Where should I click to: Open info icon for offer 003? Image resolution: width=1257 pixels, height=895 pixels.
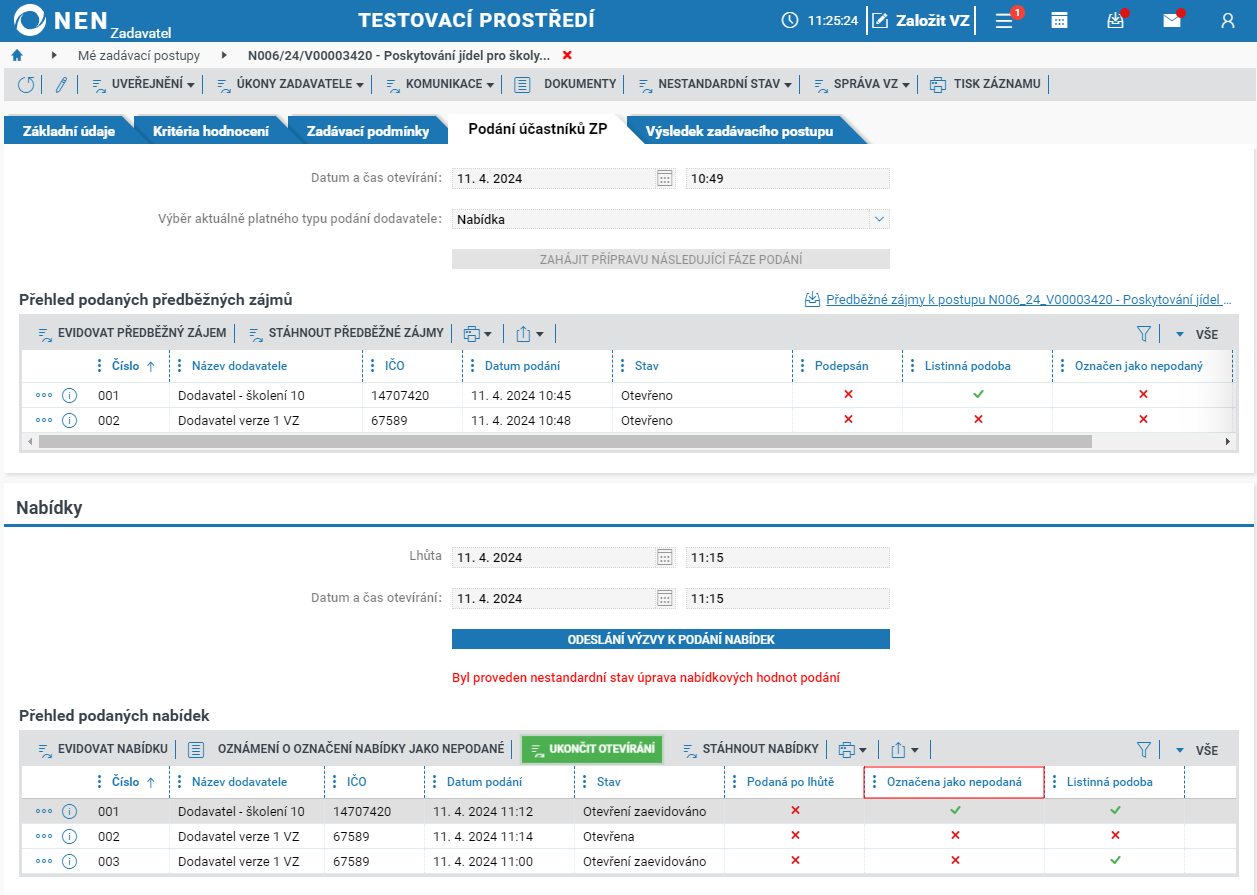pos(69,861)
